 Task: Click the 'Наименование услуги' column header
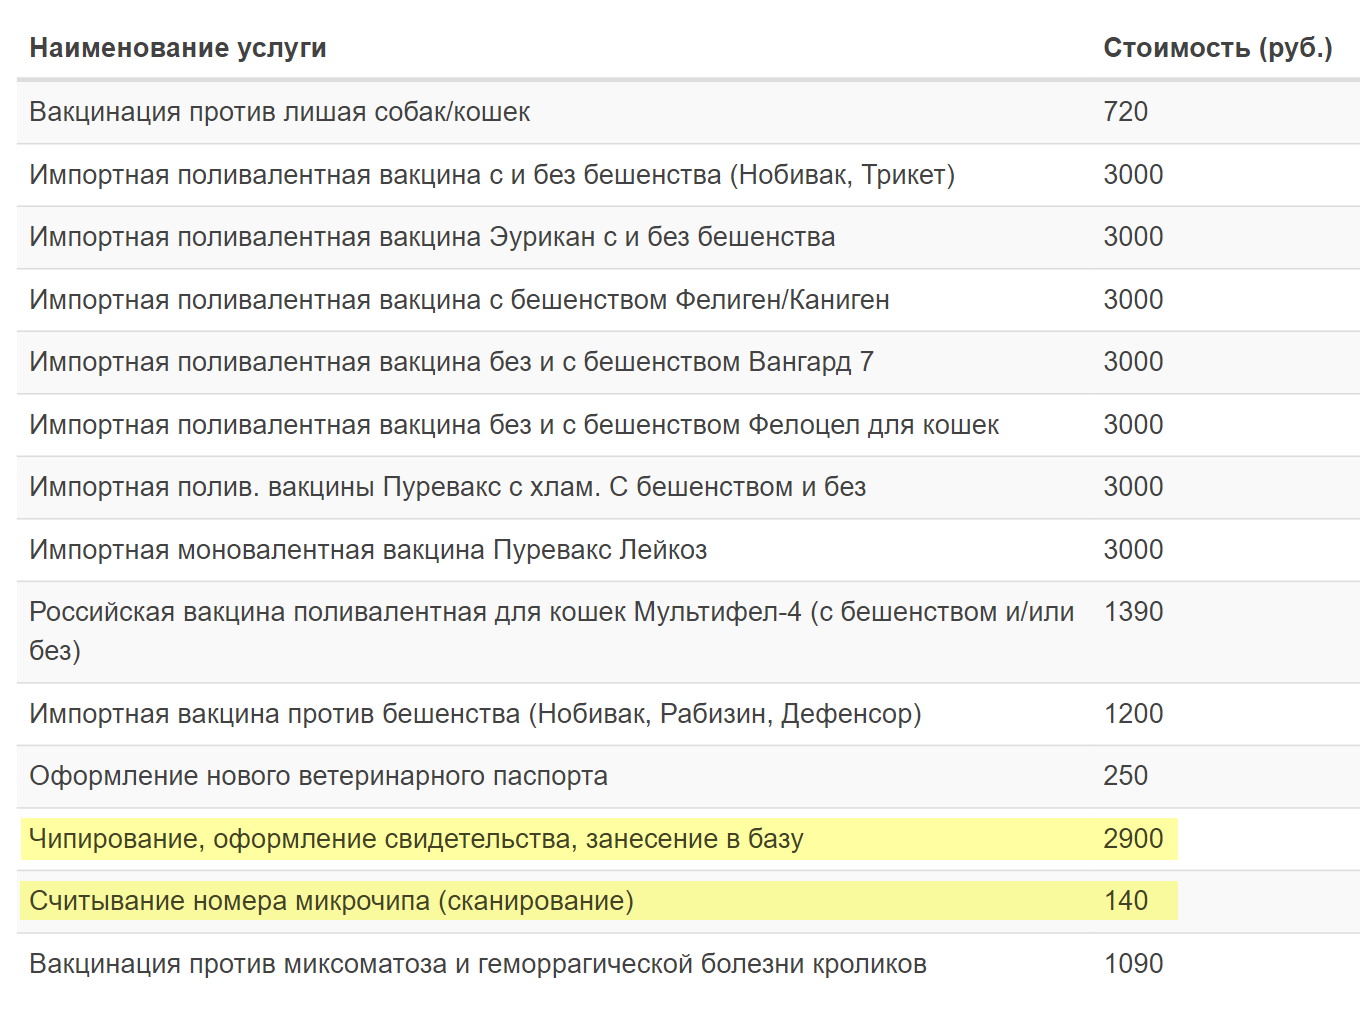[x=178, y=48]
